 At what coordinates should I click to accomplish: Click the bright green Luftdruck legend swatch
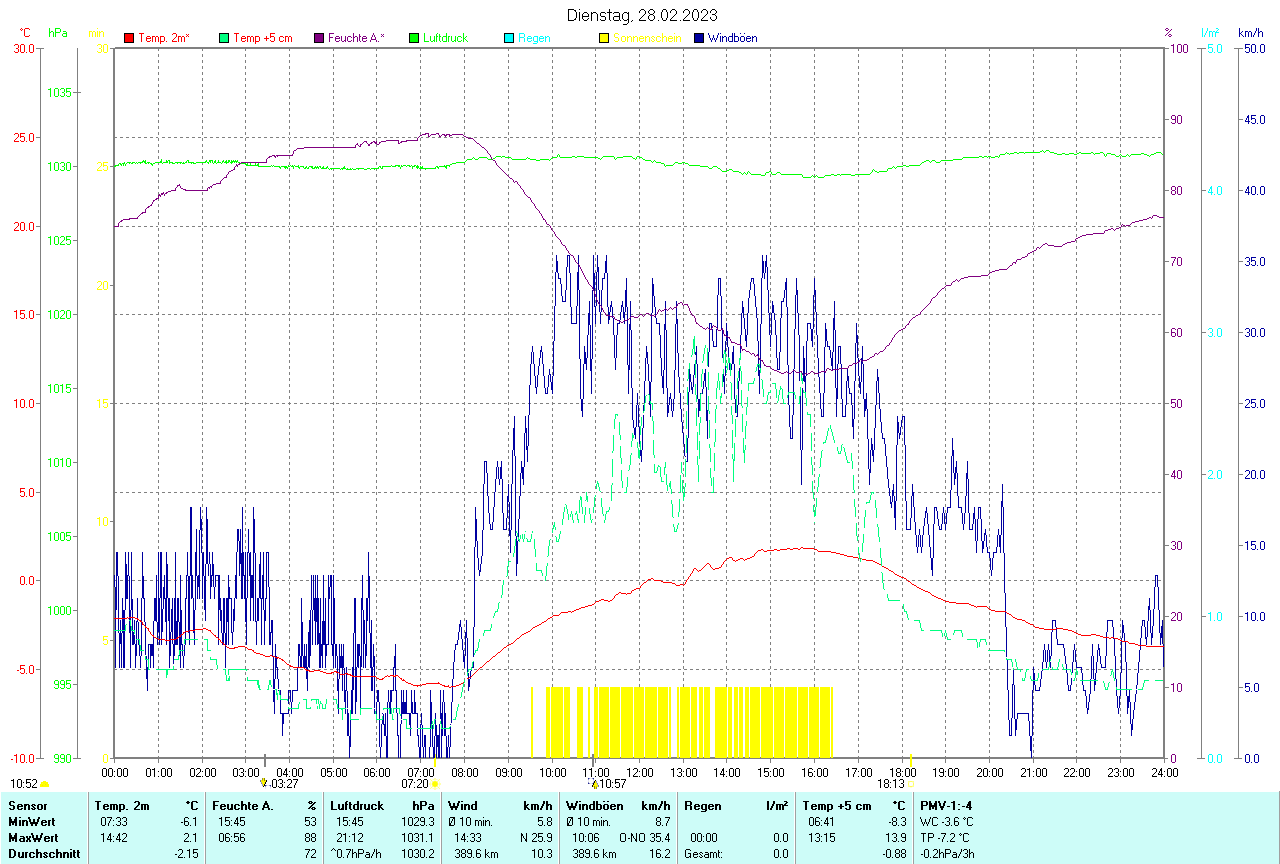[x=414, y=38]
